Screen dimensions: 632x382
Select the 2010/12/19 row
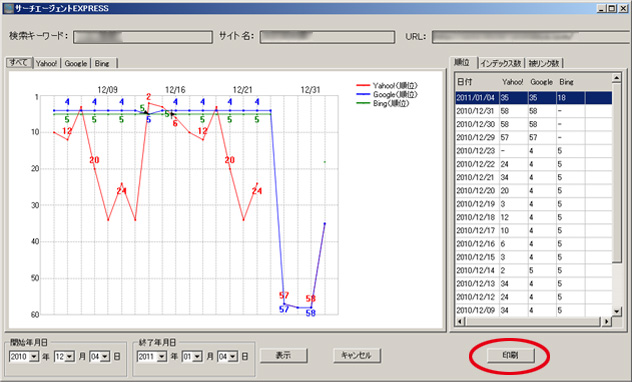click(534, 204)
